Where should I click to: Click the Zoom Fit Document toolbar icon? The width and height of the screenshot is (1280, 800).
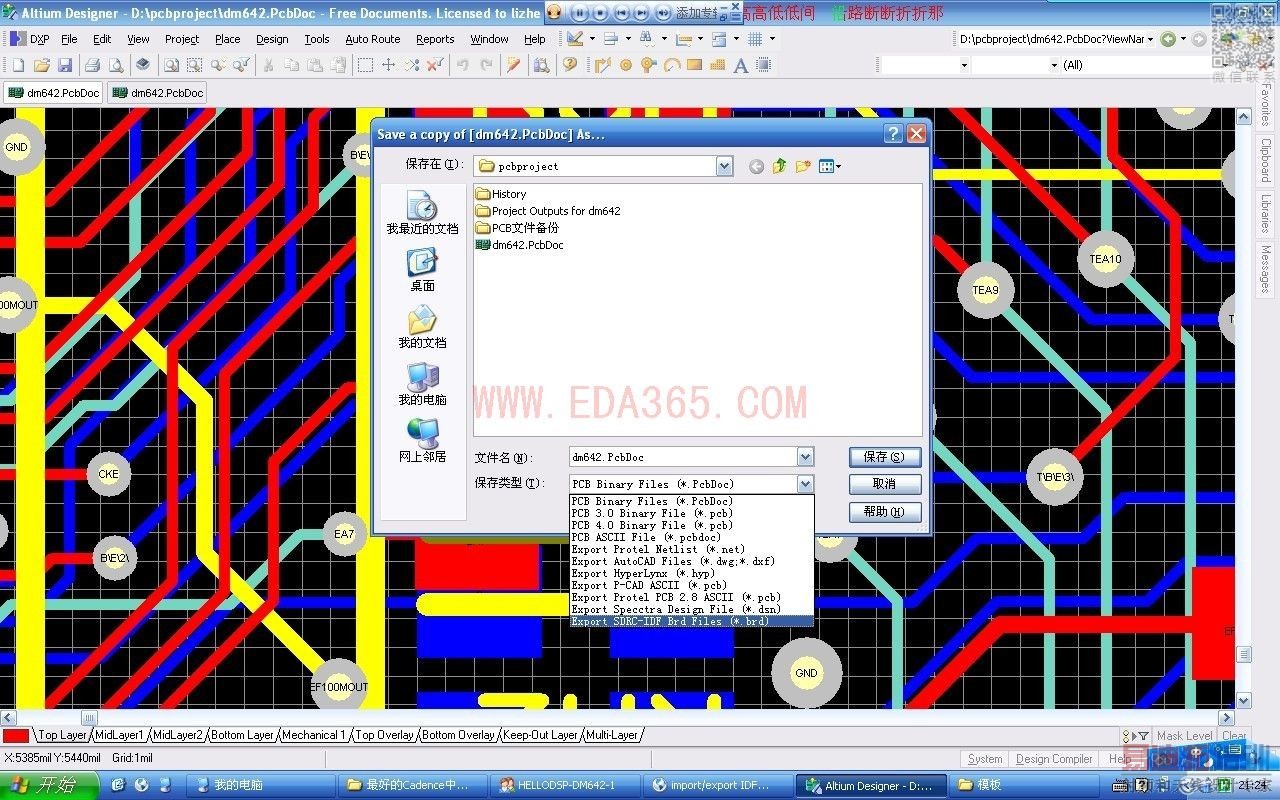pos(170,65)
